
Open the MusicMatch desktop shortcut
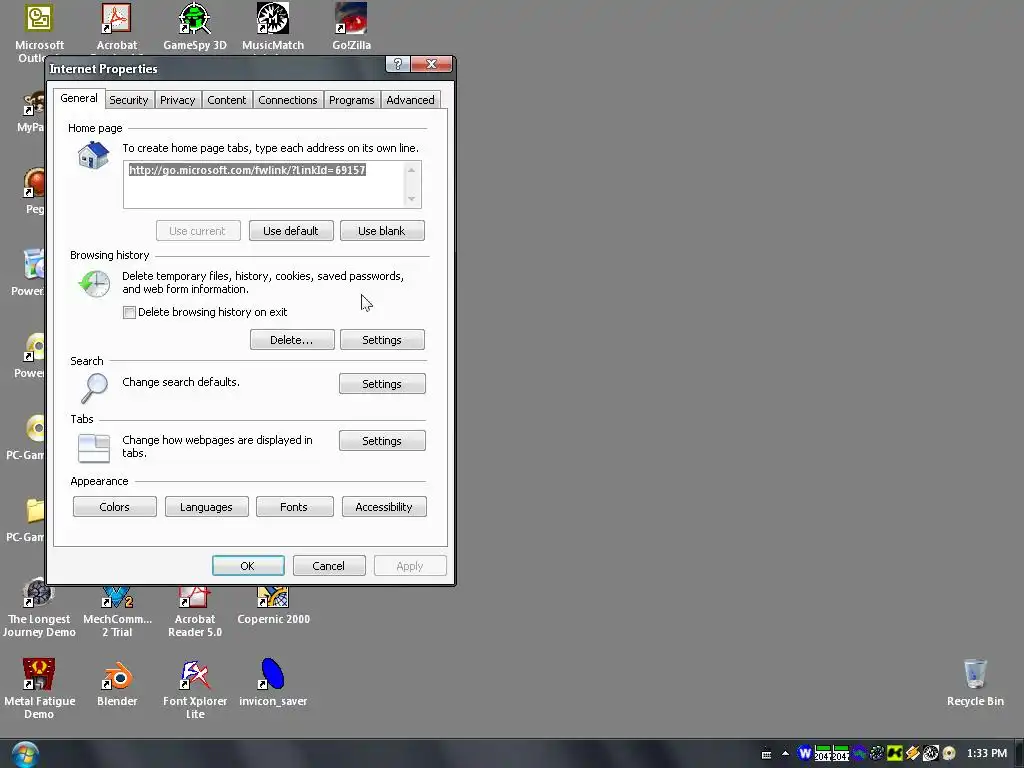[273, 27]
